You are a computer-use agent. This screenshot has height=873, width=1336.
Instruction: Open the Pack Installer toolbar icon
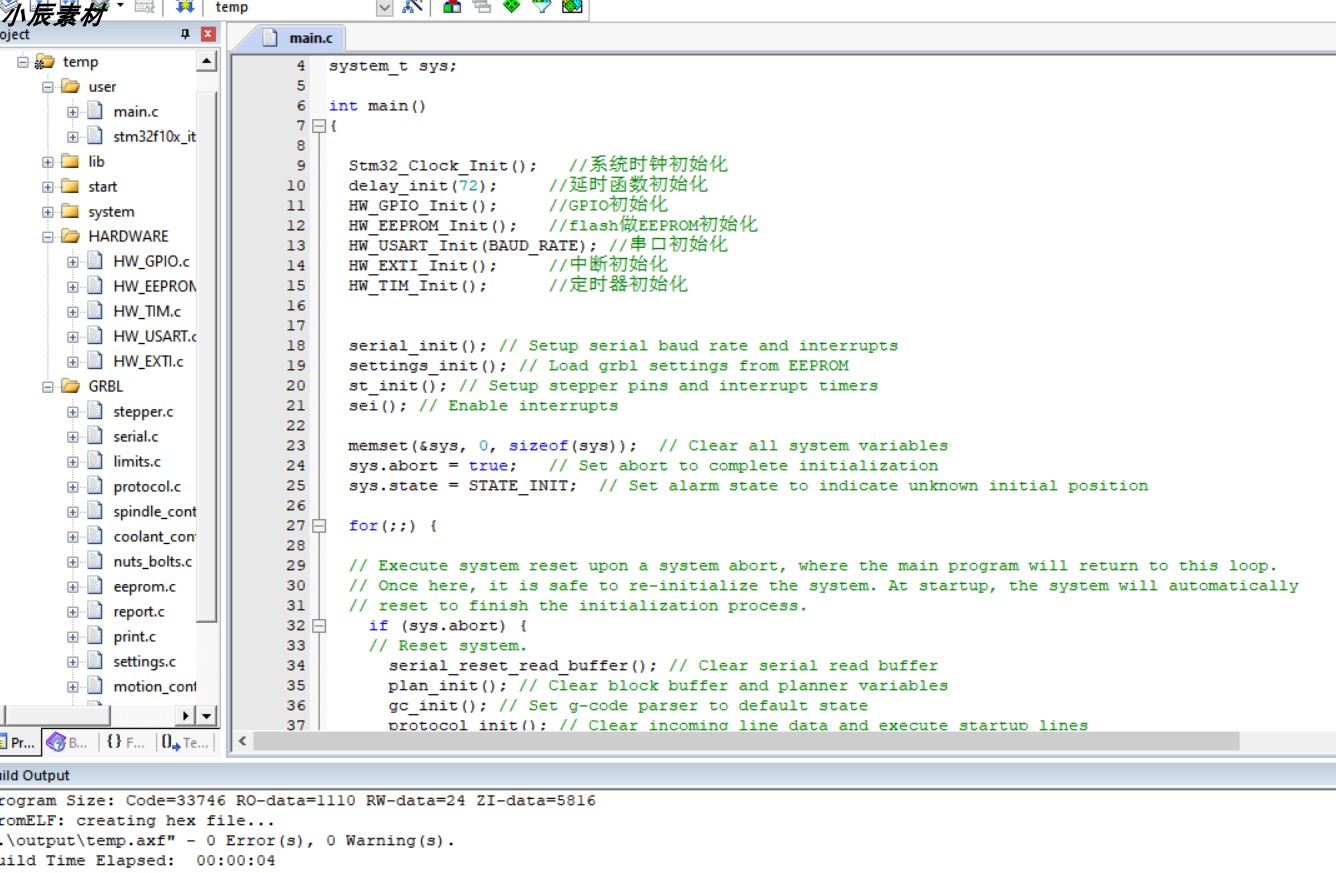coord(572,6)
